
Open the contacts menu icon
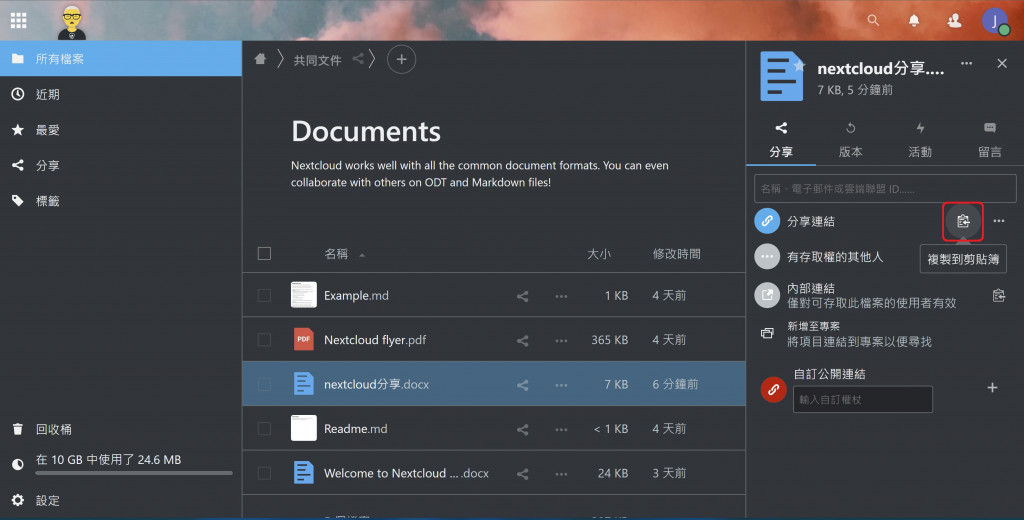(x=954, y=20)
